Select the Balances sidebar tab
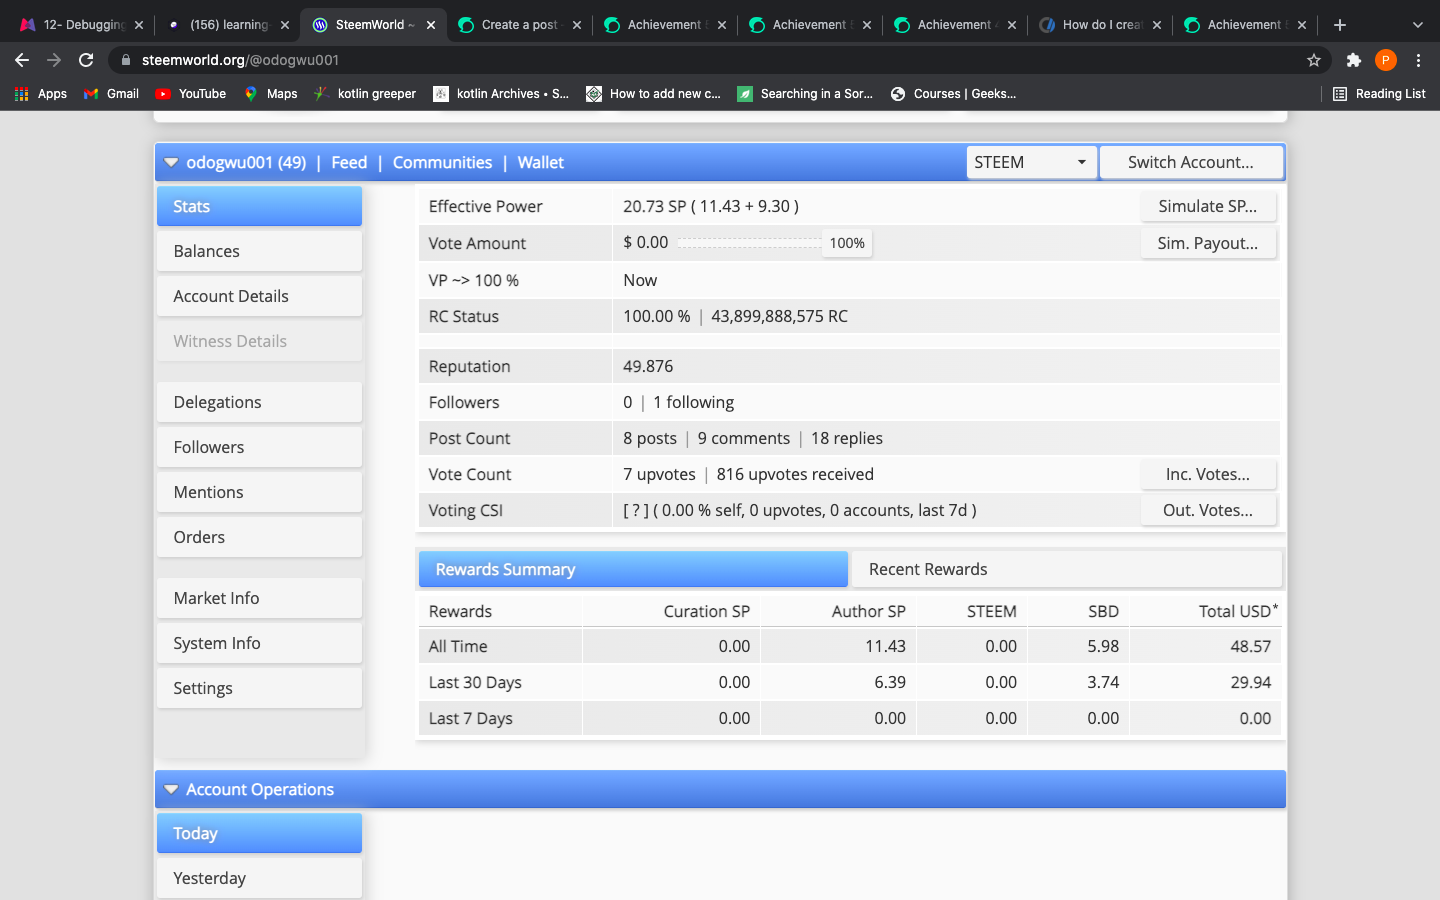Image resolution: width=1440 pixels, height=900 pixels. click(259, 251)
